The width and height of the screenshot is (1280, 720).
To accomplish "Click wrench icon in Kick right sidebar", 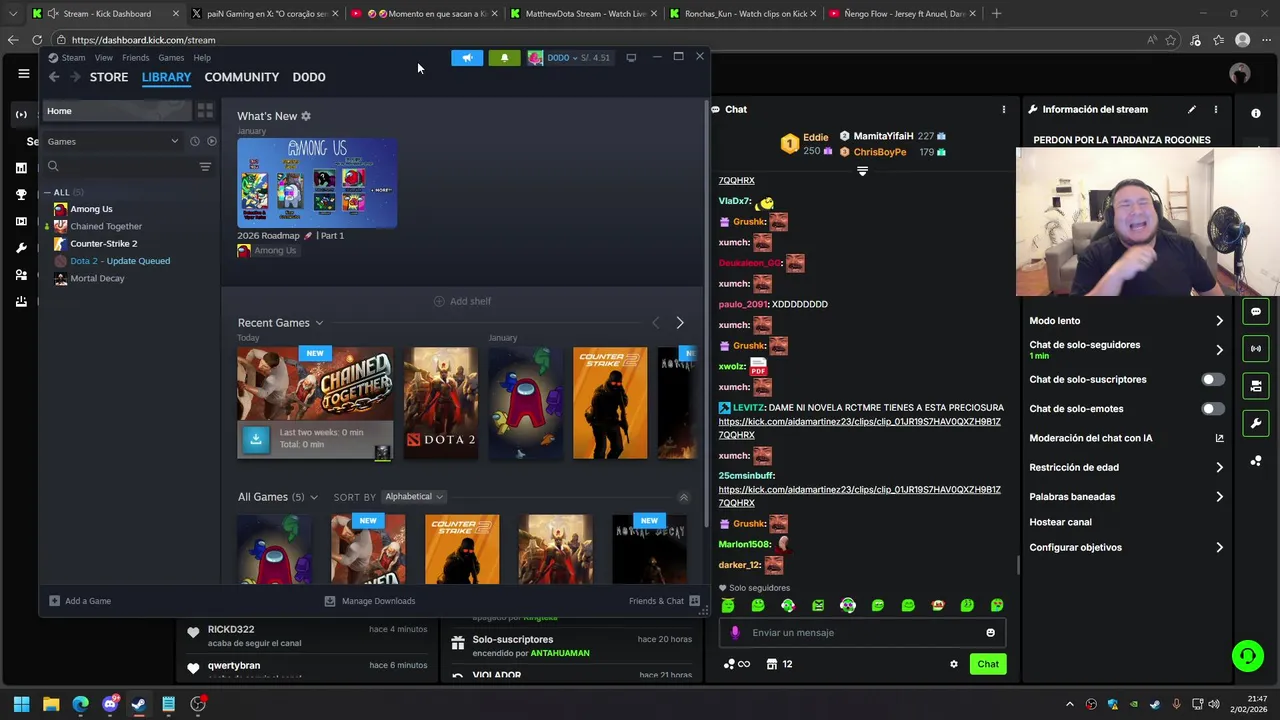I will coord(1256,423).
